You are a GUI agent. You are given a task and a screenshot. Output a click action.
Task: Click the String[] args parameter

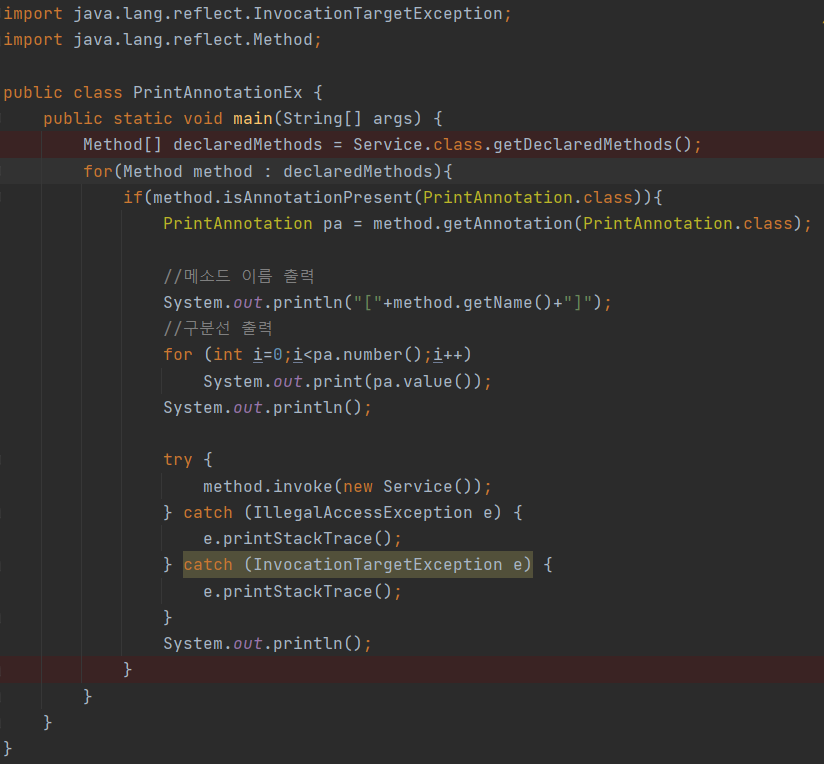(x=348, y=119)
